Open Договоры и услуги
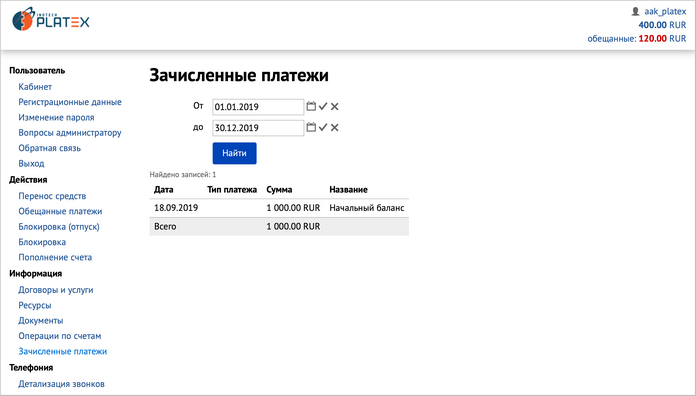Screen dimensions: 696x396 coord(55,290)
